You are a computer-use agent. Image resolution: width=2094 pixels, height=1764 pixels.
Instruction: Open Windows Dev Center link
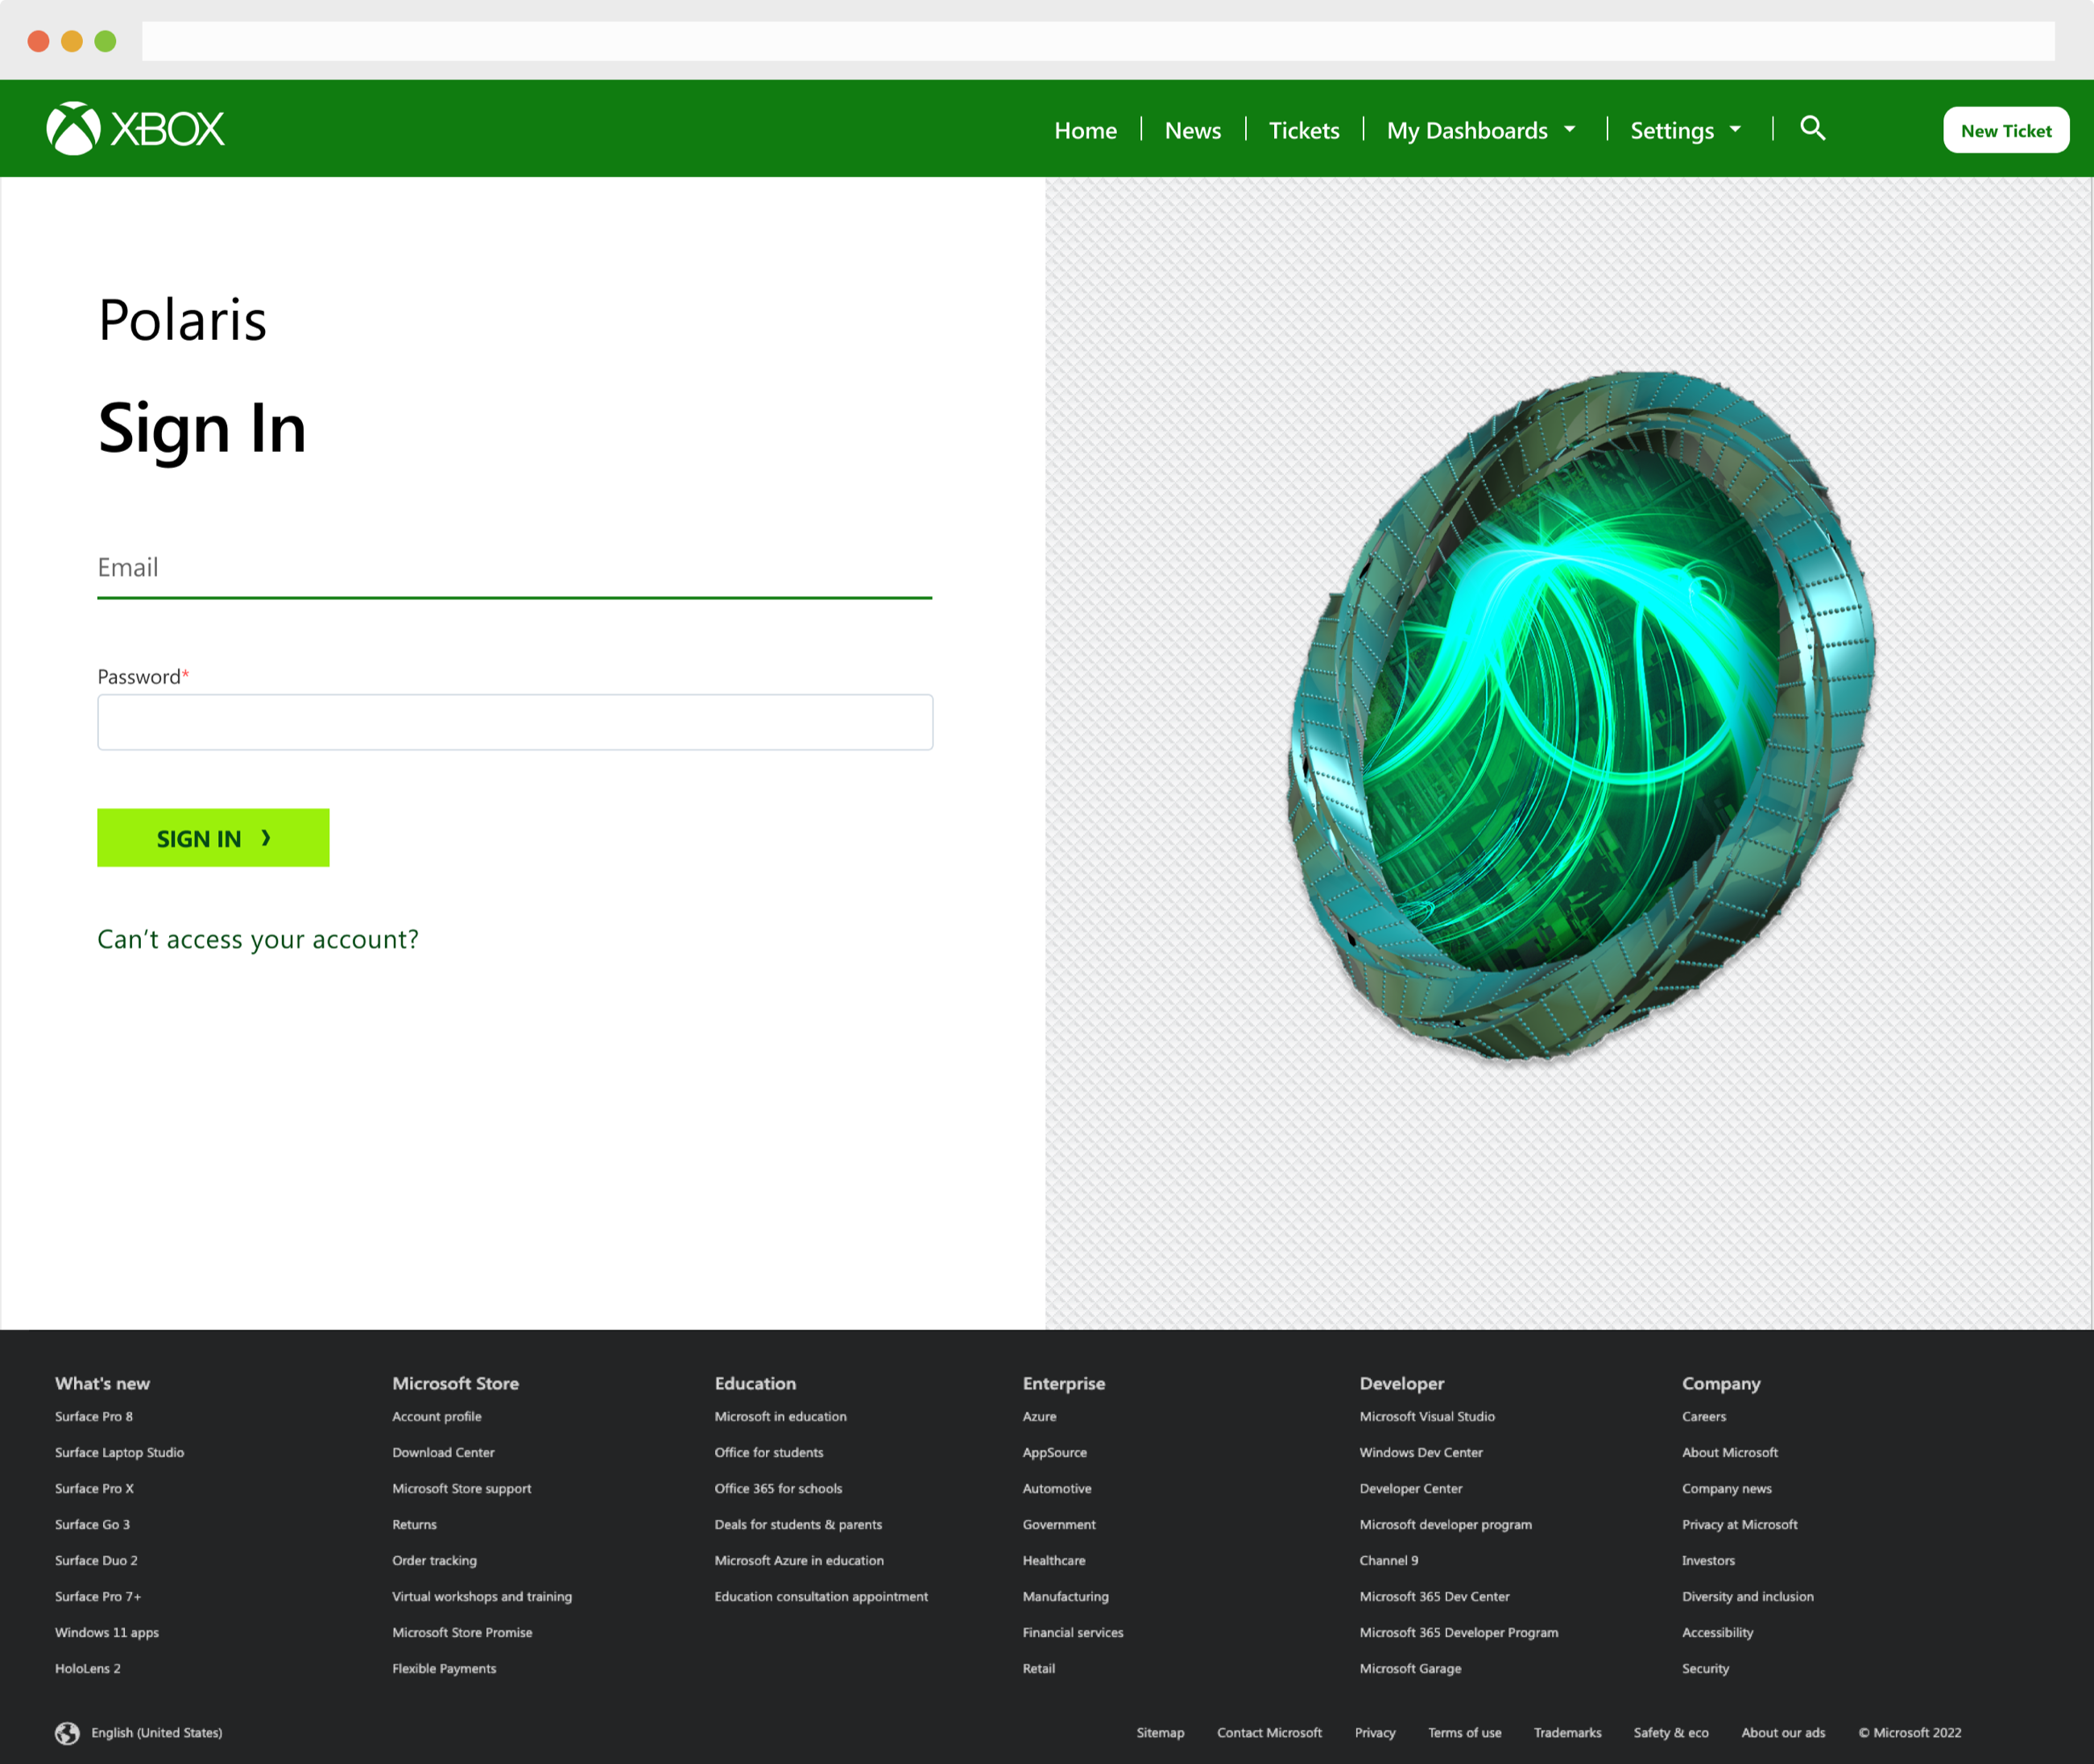[1421, 1453]
